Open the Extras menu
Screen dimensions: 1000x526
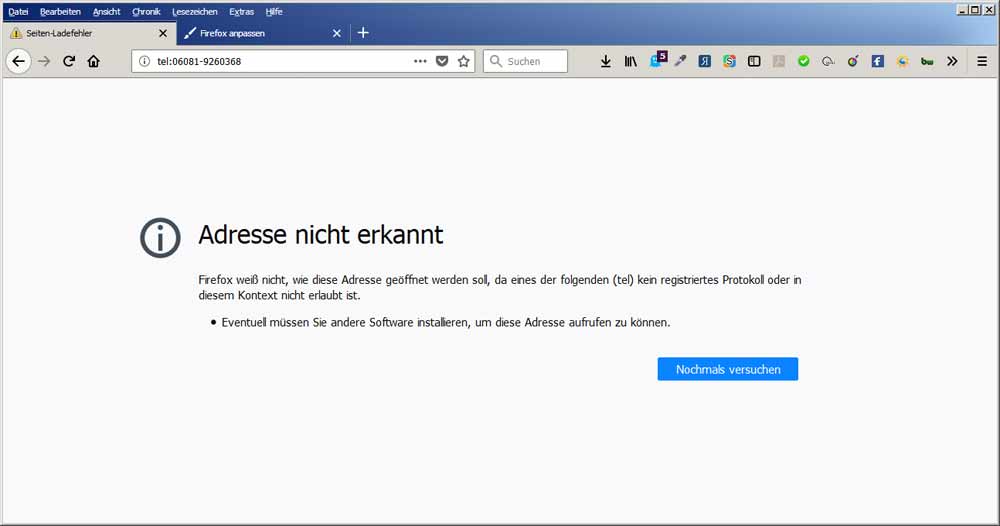click(241, 11)
